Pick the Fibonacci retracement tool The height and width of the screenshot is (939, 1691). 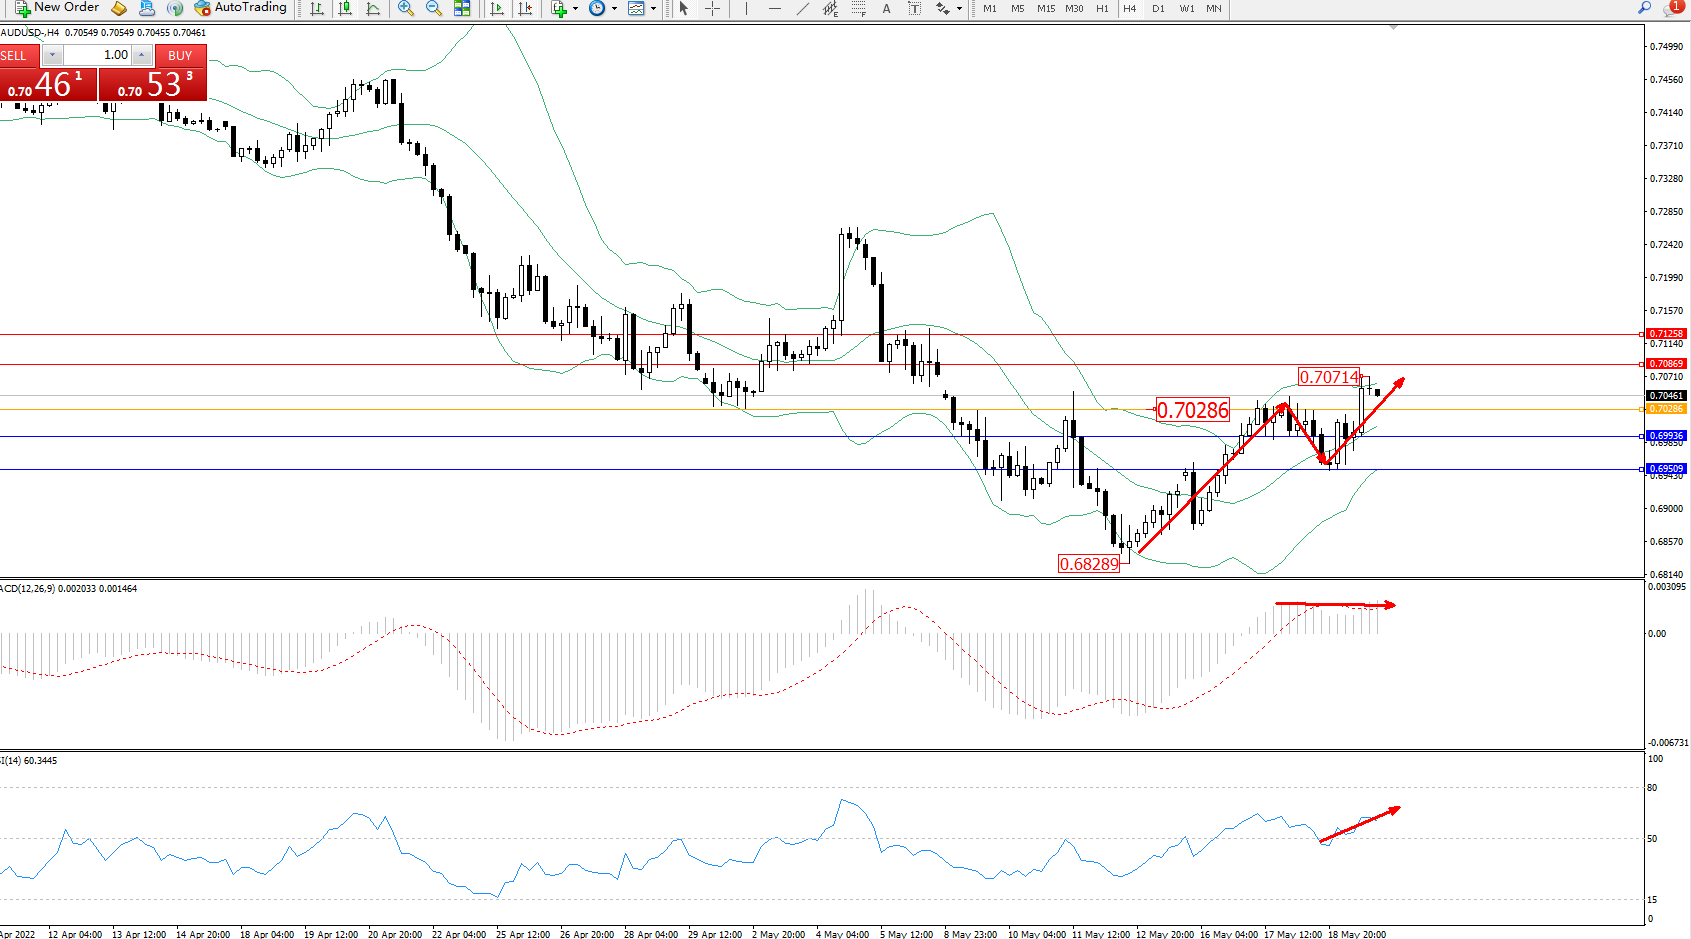(x=858, y=8)
